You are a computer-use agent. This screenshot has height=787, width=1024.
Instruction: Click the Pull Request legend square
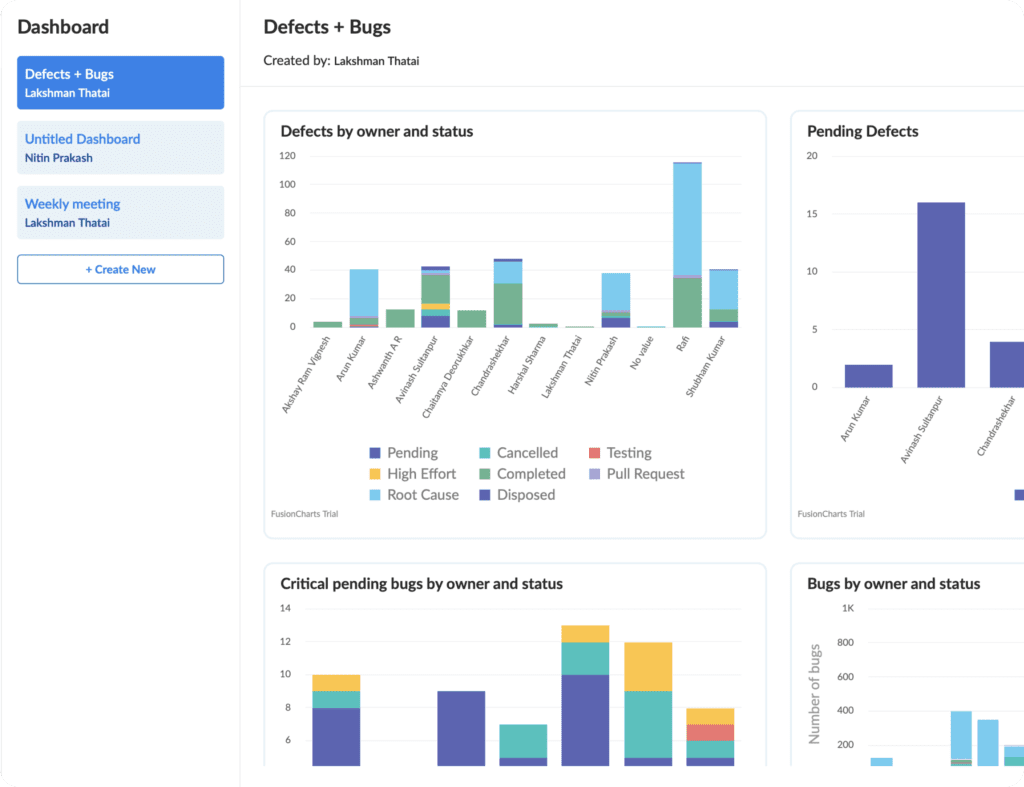coord(594,474)
